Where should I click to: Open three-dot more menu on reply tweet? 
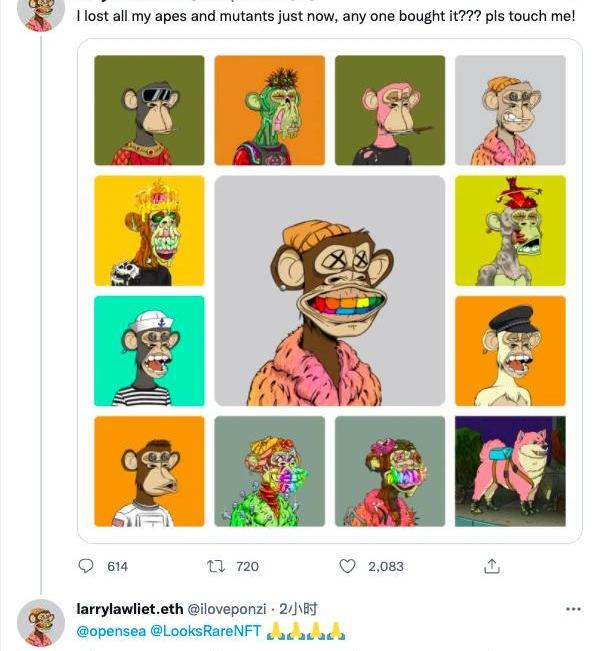click(x=573, y=609)
